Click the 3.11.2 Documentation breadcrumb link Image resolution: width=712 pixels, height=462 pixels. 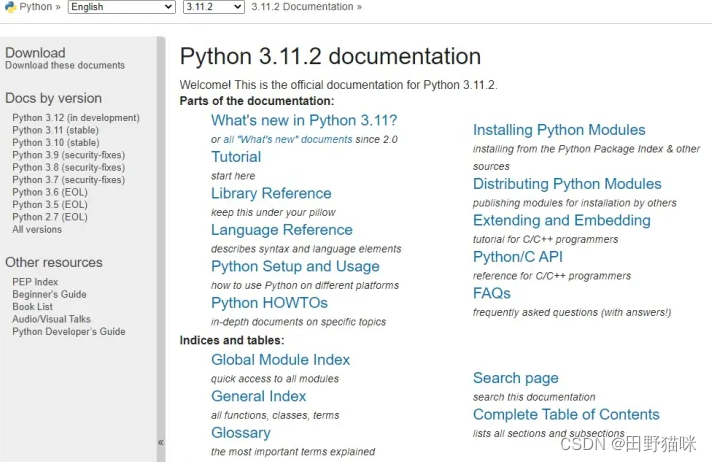pyautogui.click(x=302, y=7)
